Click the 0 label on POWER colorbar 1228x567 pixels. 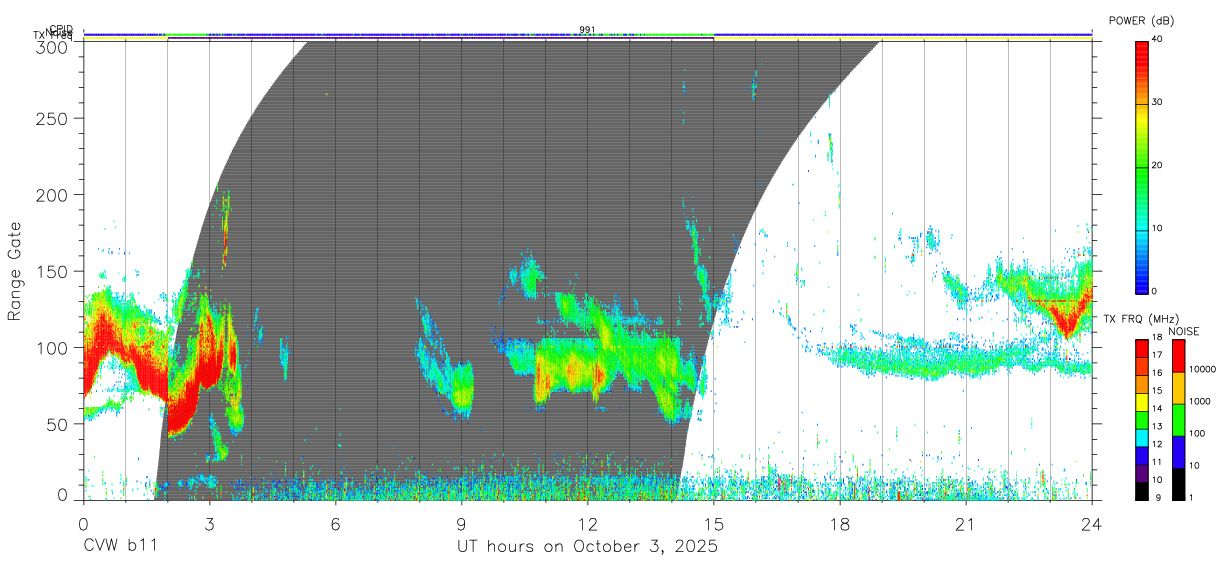pyautogui.click(x=1154, y=291)
